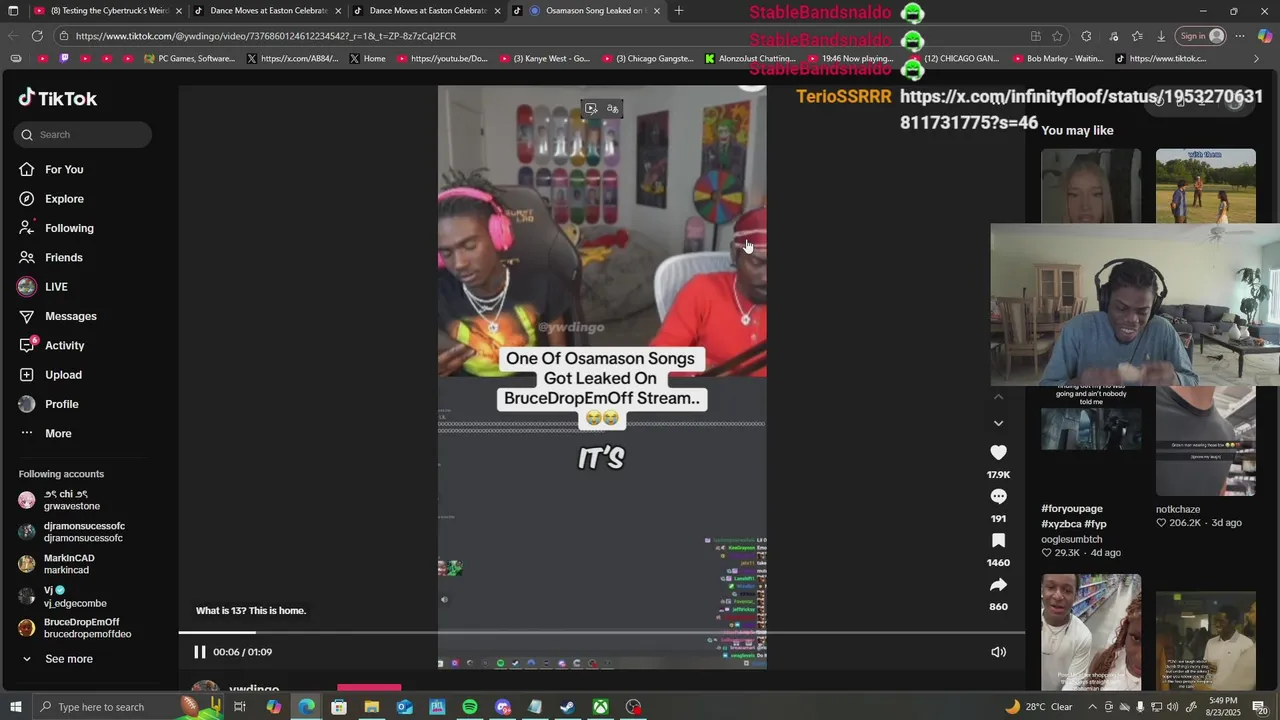Open Spotify from taskbar

point(470,707)
